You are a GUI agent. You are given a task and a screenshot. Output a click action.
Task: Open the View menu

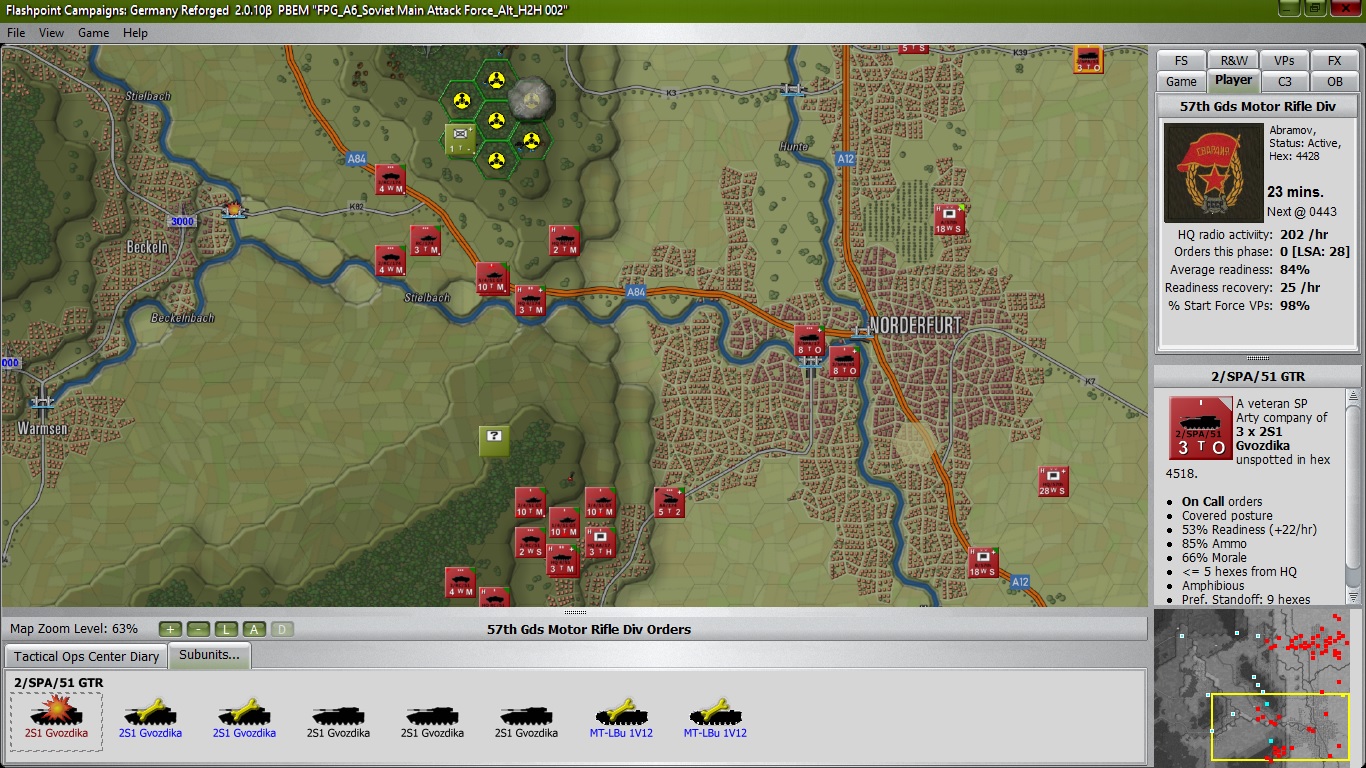coord(51,33)
